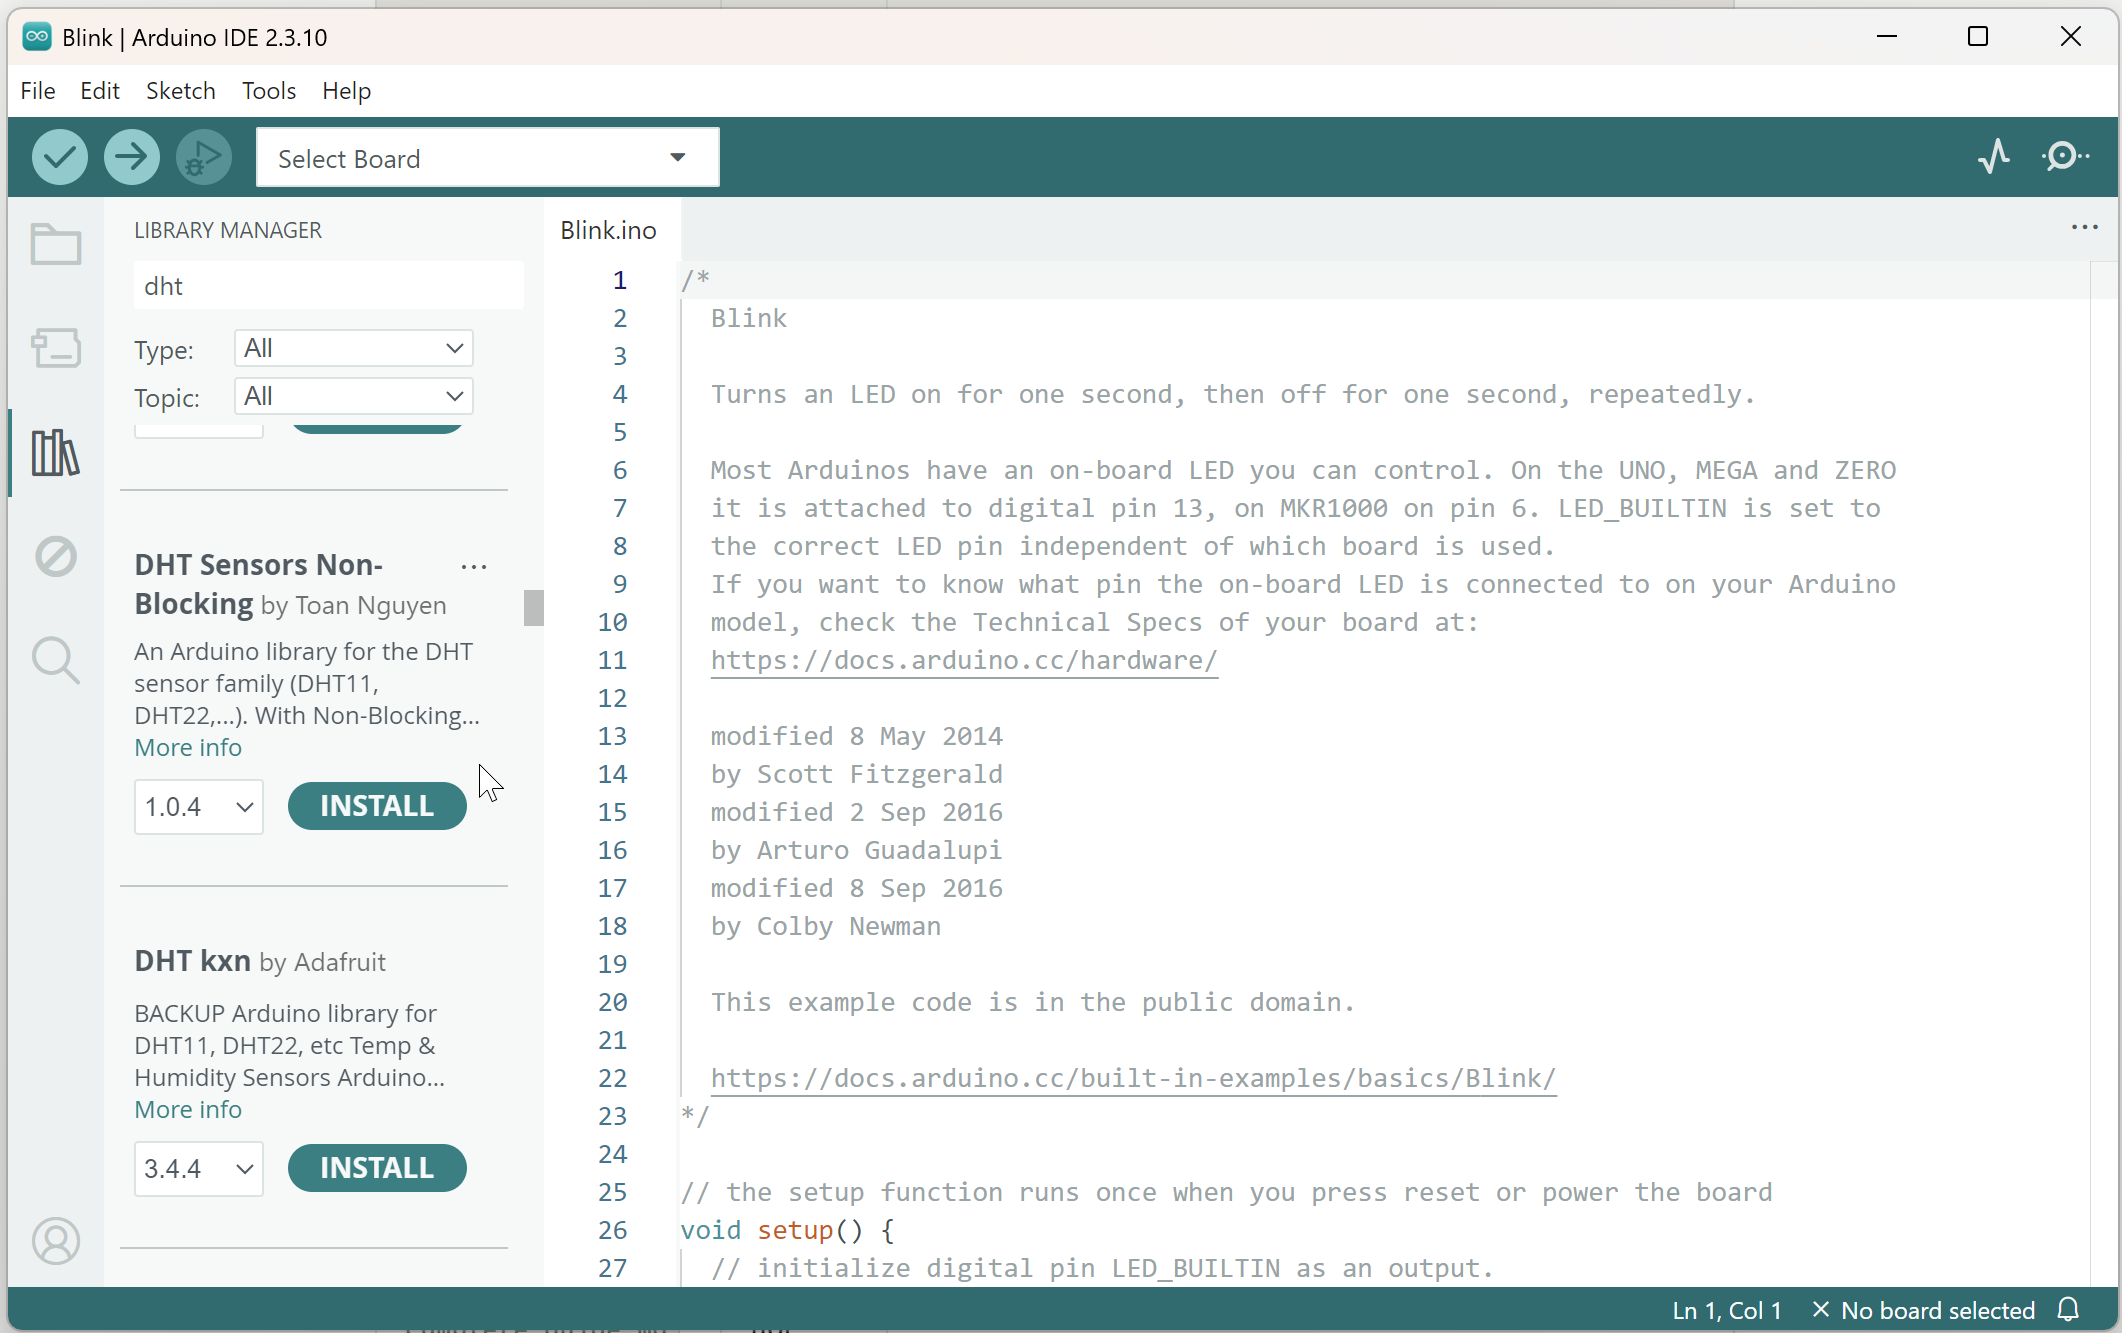Screen dimensions: 2122x1333
Task: Open the Sketch menu
Action: click(181, 91)
